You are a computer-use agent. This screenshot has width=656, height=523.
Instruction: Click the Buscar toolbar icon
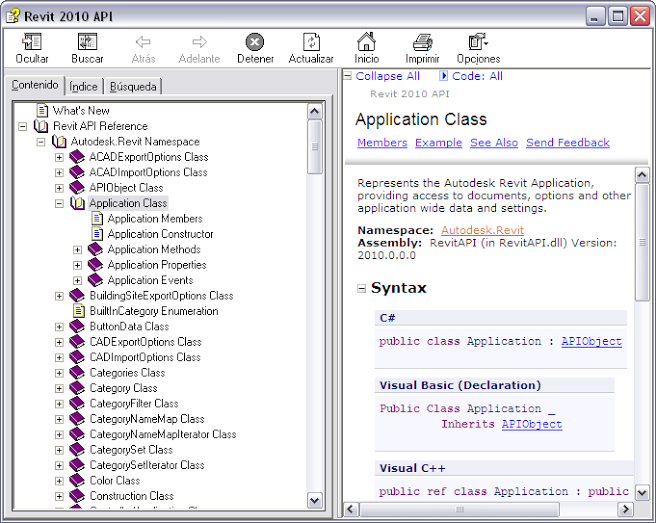(x=87, y=42)
